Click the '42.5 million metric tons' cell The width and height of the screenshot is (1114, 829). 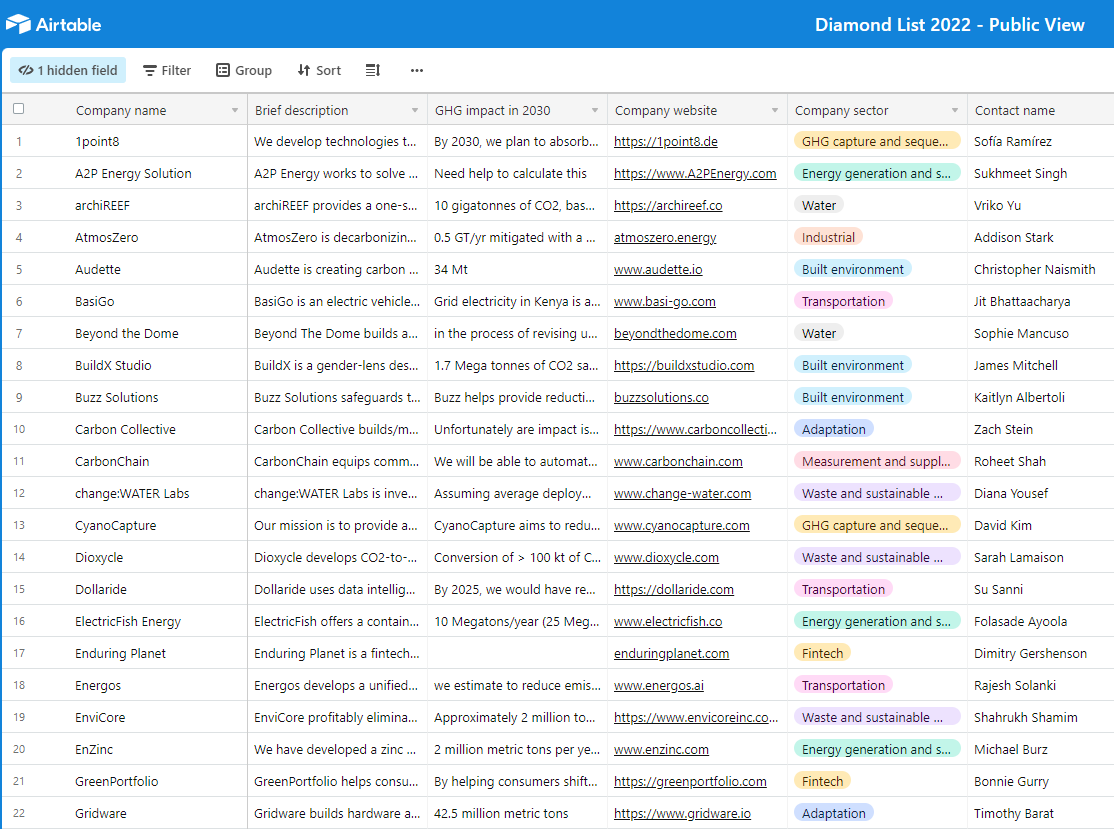(517, 813)
